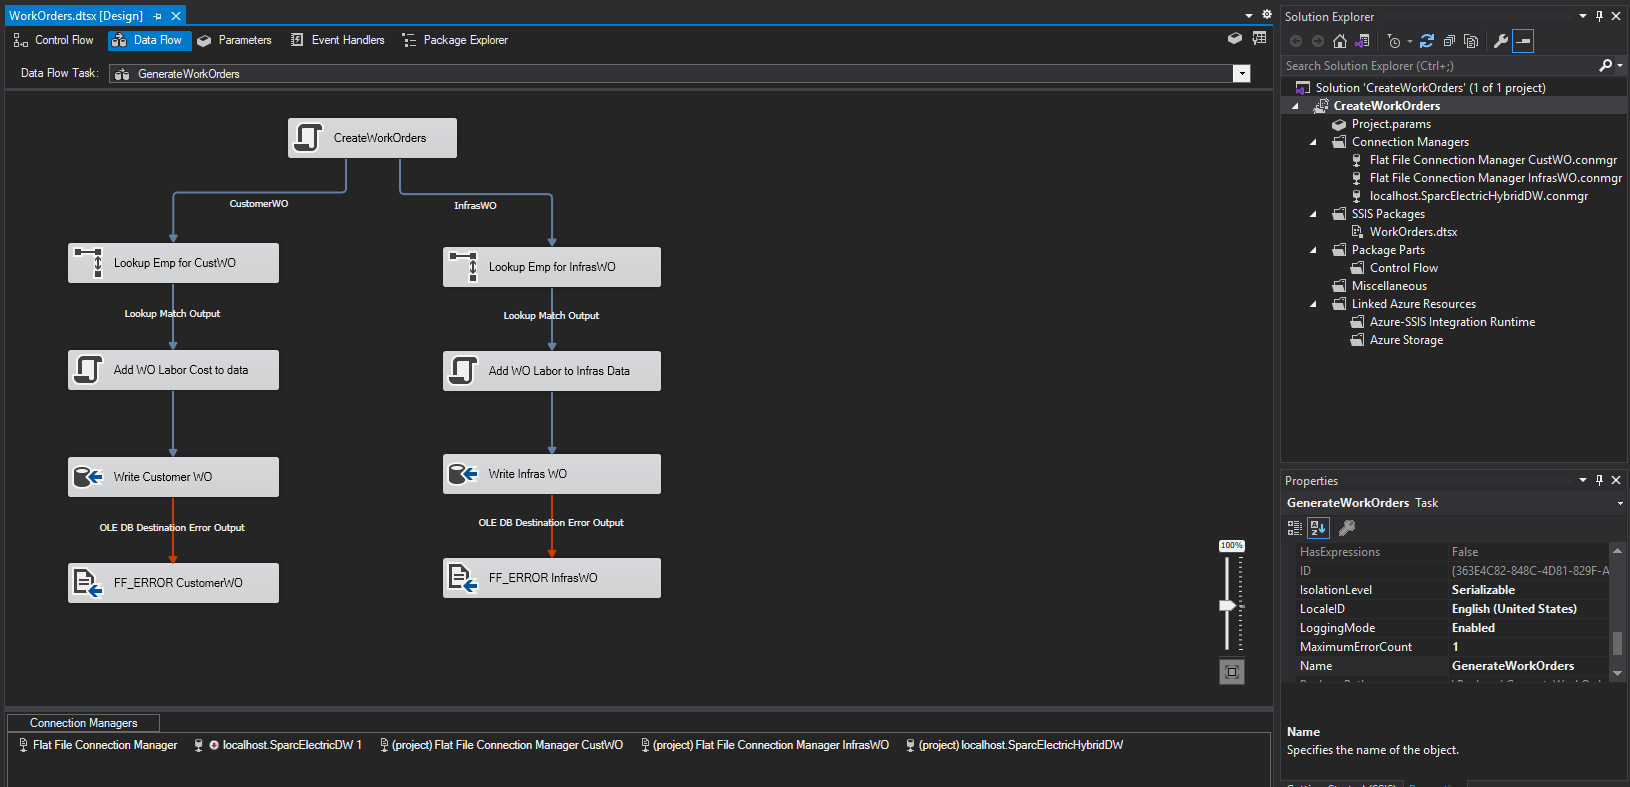This screenshot has width=1630, height=787.
Task: Collapse the Package Parts folder
Action: (1314, 250)
